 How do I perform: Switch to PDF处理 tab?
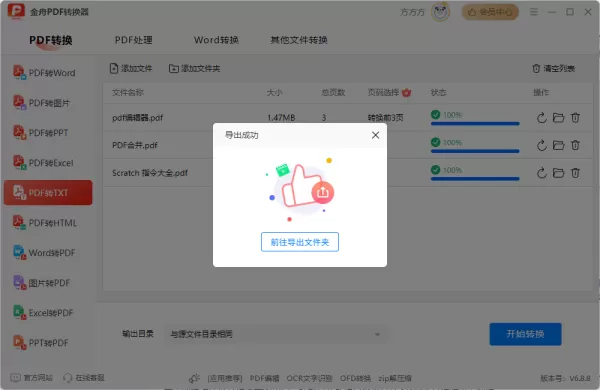[x=134, y=40]
